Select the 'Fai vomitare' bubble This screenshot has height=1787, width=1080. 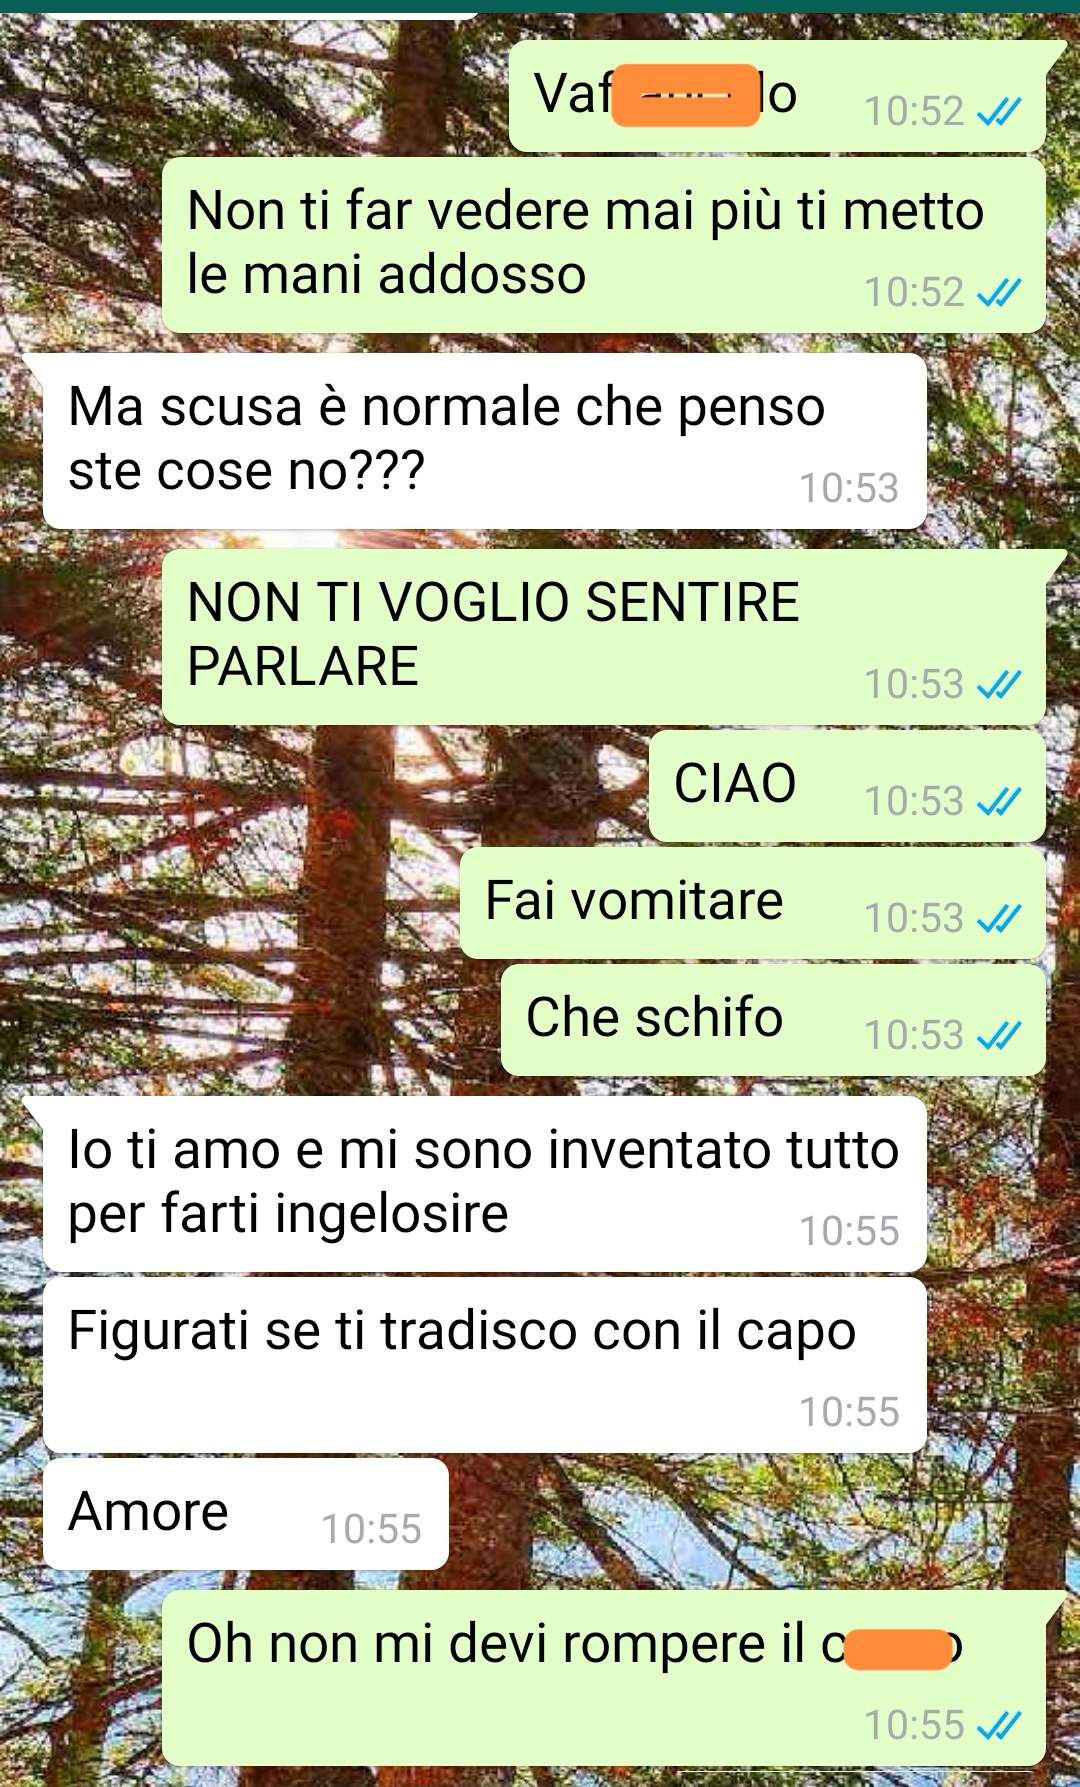pos(752,902)
